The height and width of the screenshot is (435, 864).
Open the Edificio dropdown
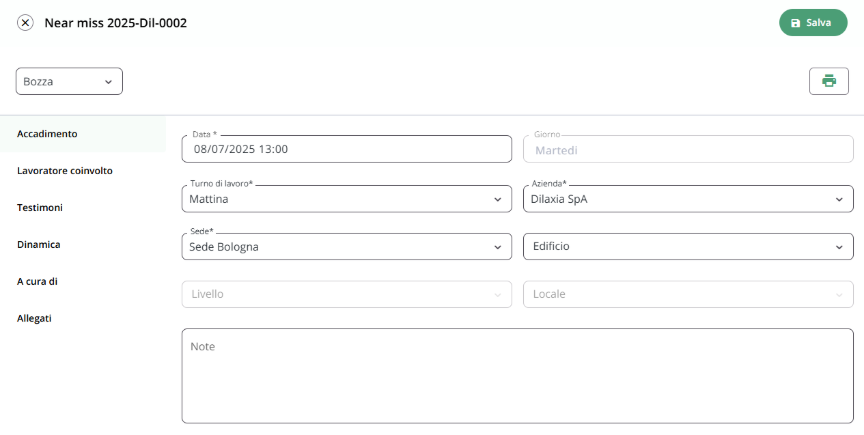tap(688, 246)
